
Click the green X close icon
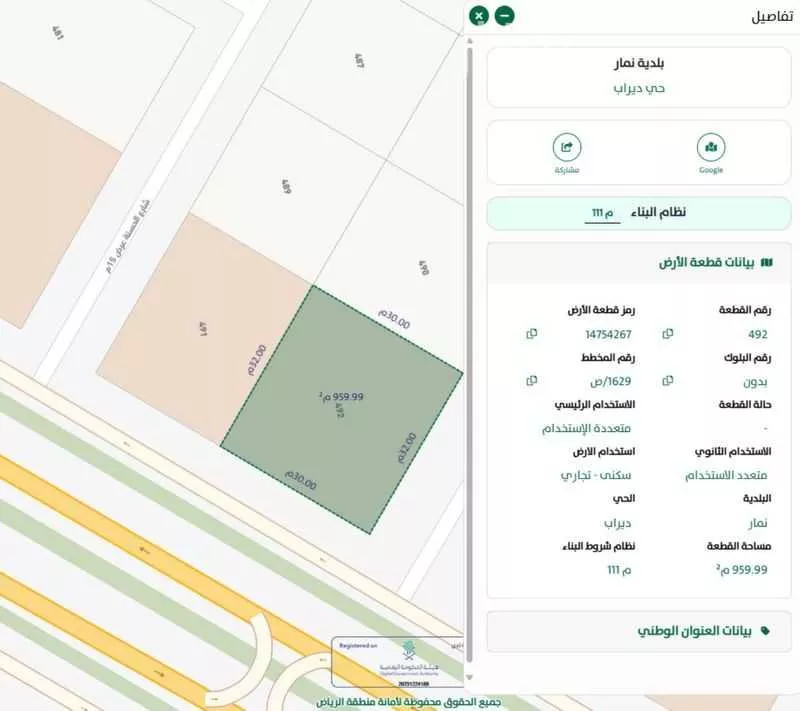477,15
